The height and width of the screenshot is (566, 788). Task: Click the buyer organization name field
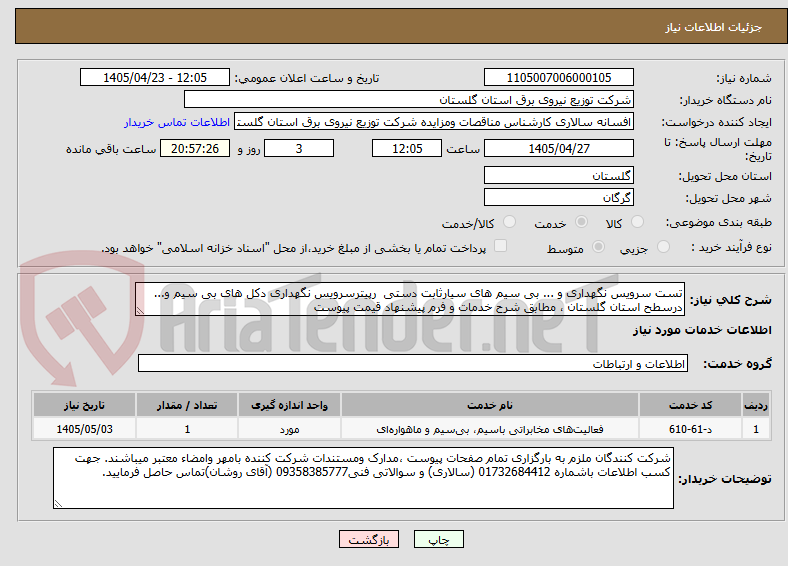[409, 100]
